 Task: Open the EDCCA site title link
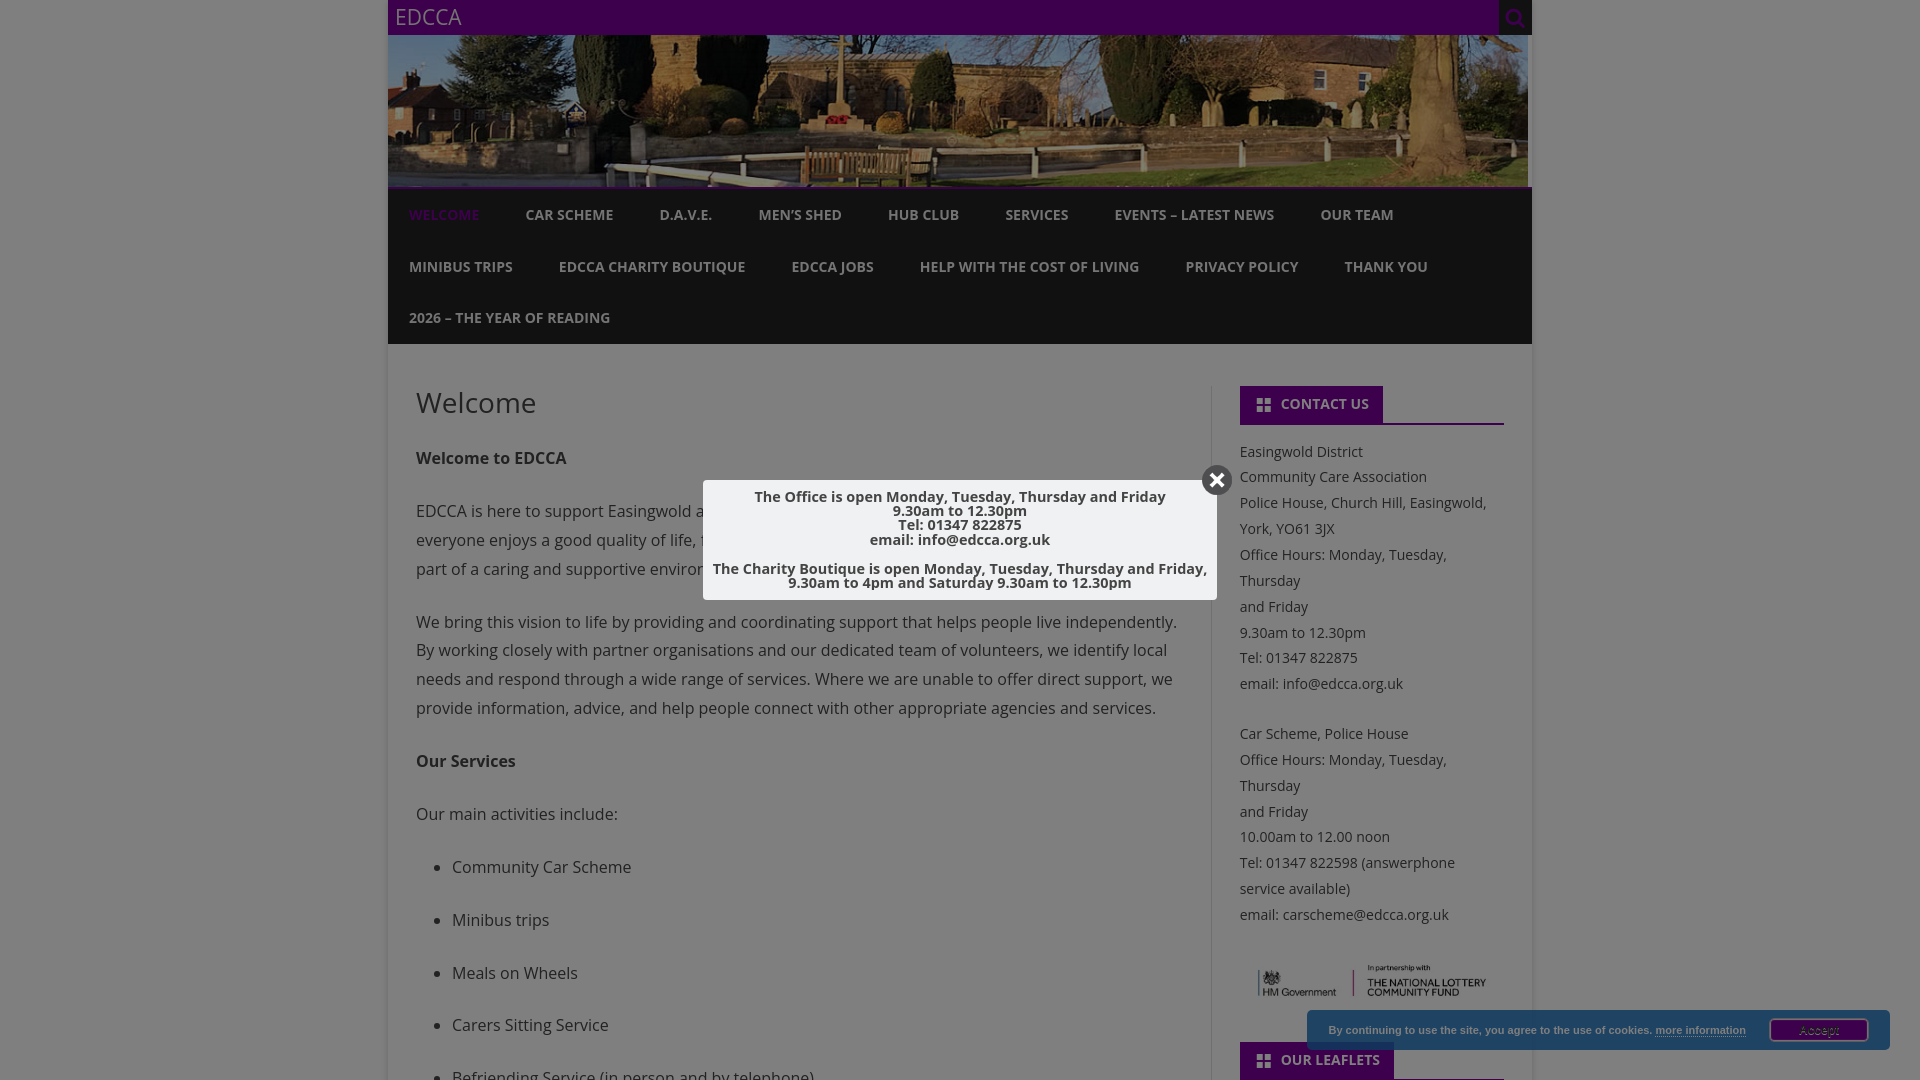[x=428, y=17]
